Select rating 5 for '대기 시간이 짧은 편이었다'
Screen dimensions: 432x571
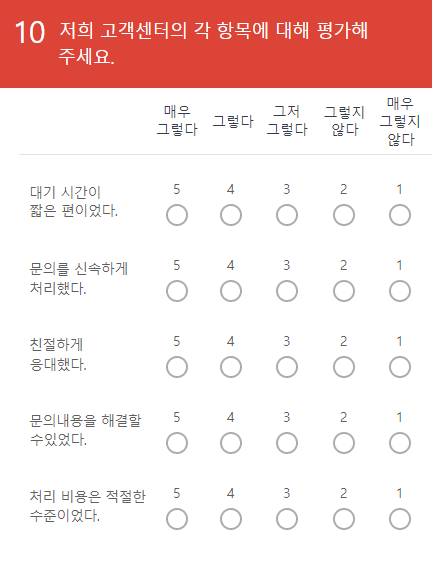[177, 215]
